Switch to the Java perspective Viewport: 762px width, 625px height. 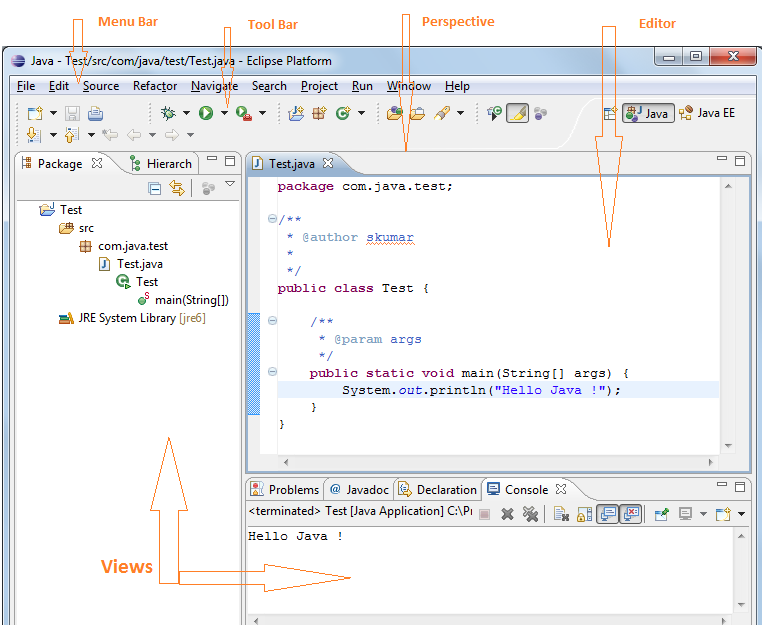tap(648, 113)
